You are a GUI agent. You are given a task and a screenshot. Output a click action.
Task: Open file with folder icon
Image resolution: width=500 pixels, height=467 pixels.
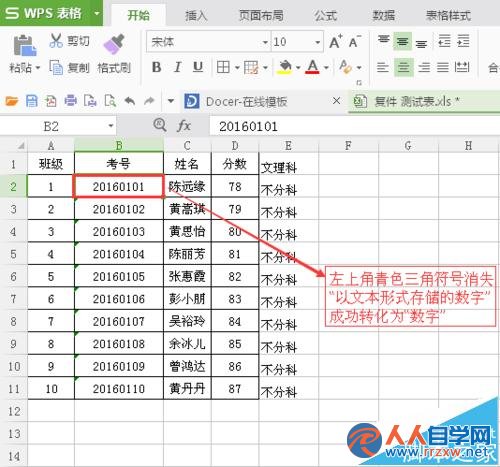click(x=12, y=101)
